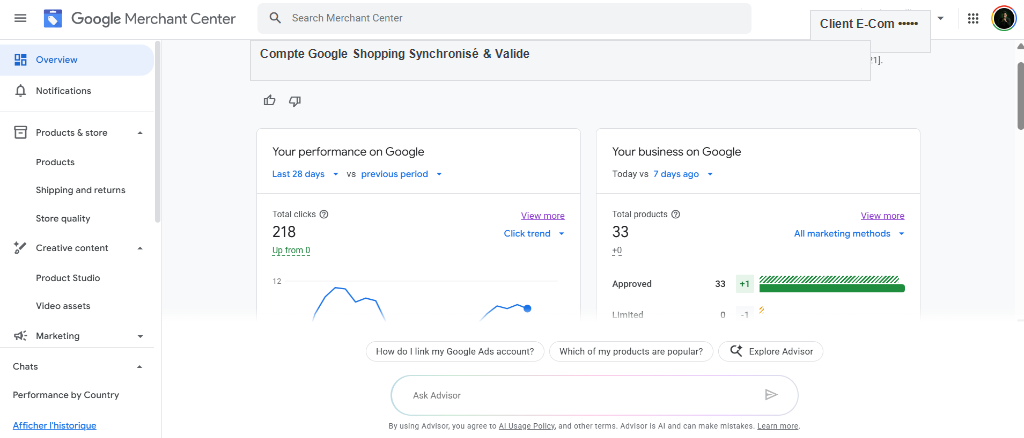Open Shipping and returns

coord(80,190)
